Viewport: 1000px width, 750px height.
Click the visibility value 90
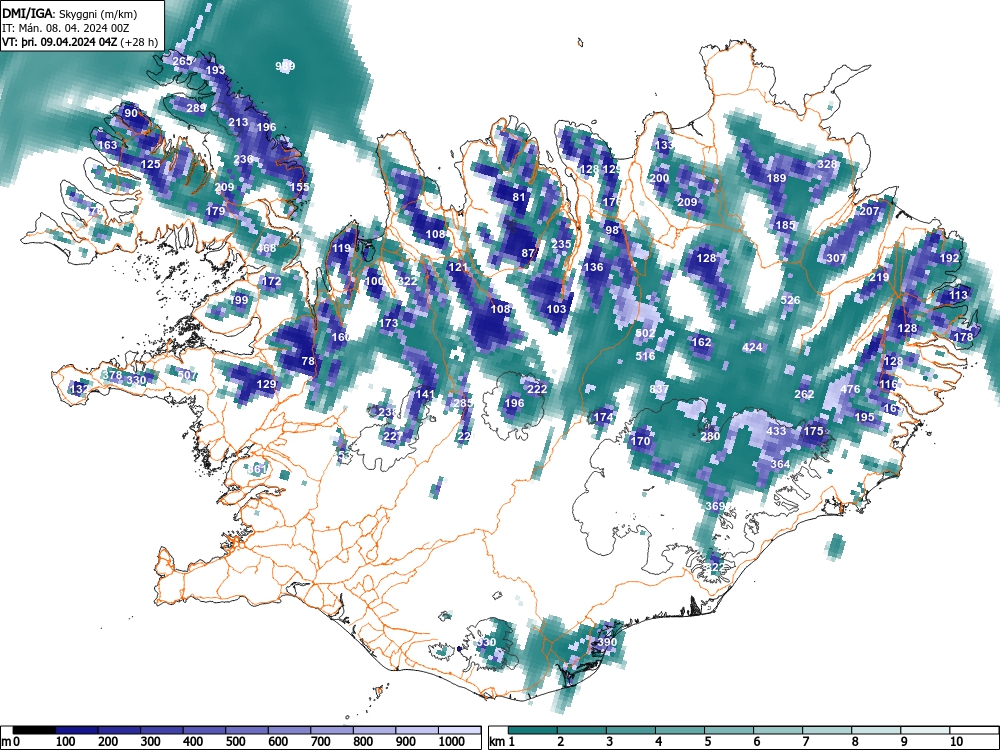tap(131, 113)
